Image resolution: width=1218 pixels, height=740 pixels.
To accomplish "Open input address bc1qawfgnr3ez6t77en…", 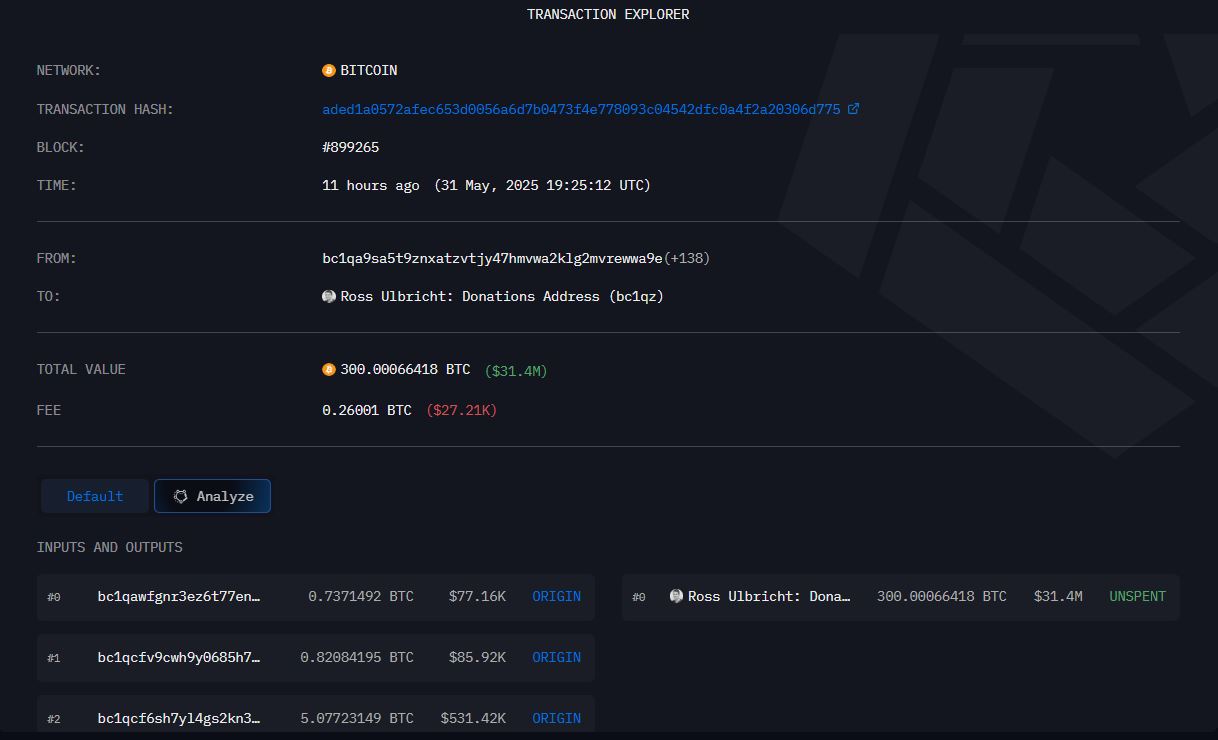I will point(179,596).
